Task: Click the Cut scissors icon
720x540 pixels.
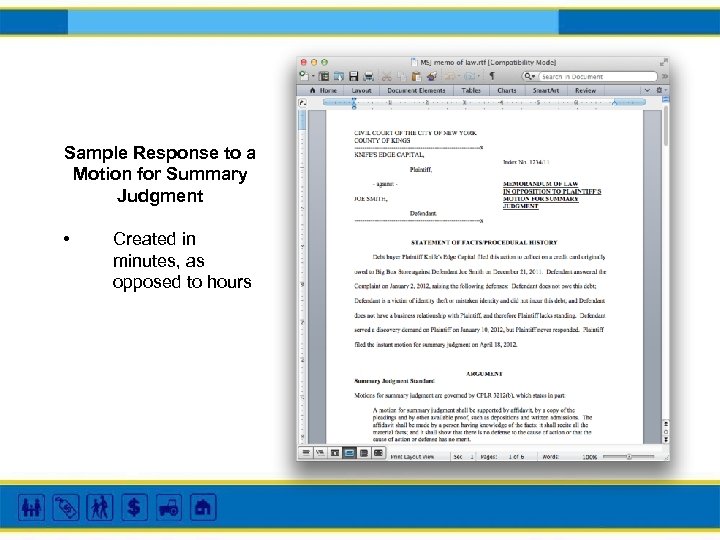Action: tap(387, 76)
